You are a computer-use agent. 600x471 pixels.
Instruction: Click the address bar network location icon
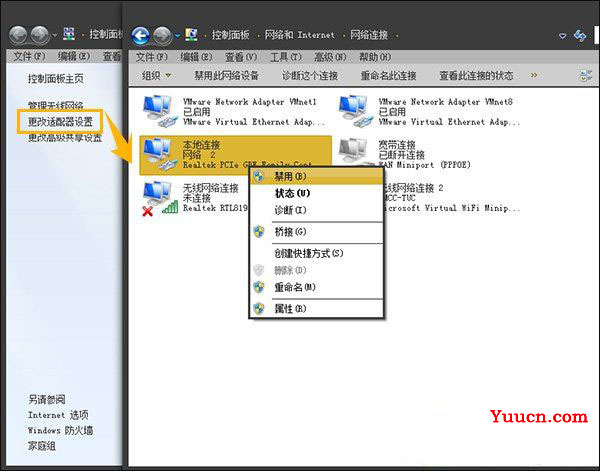click(191, 35)
